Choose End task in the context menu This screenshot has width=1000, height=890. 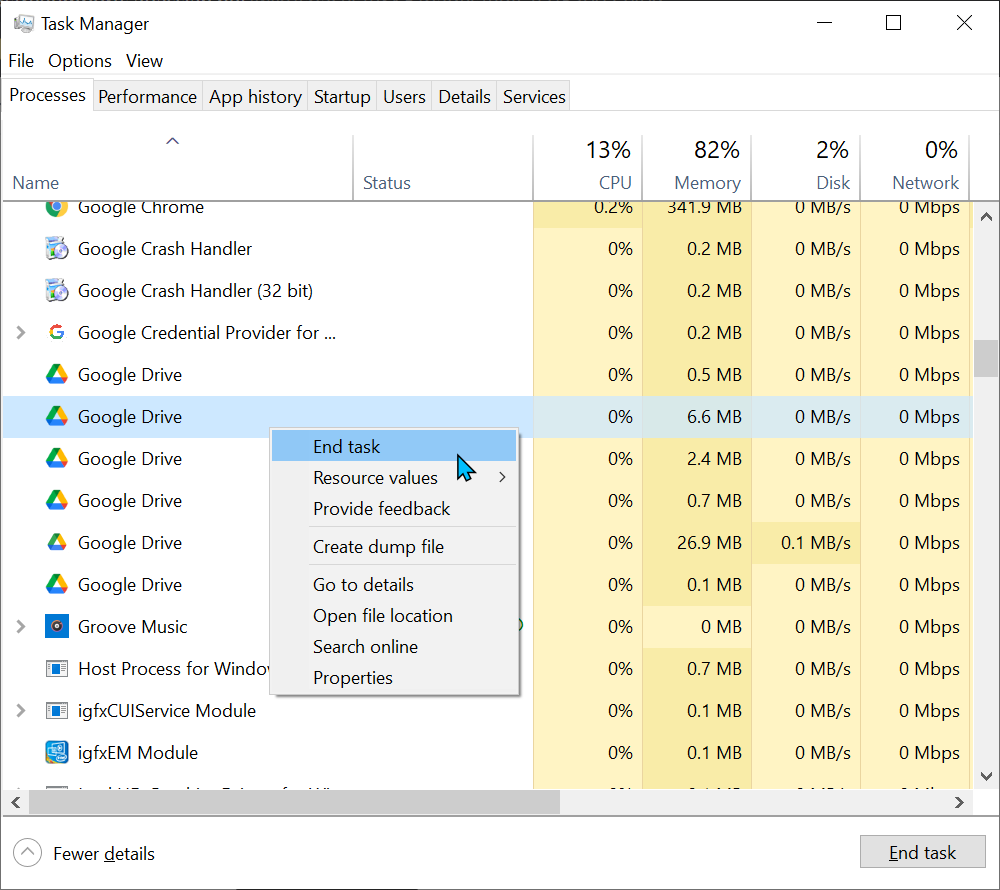[393, 446]
